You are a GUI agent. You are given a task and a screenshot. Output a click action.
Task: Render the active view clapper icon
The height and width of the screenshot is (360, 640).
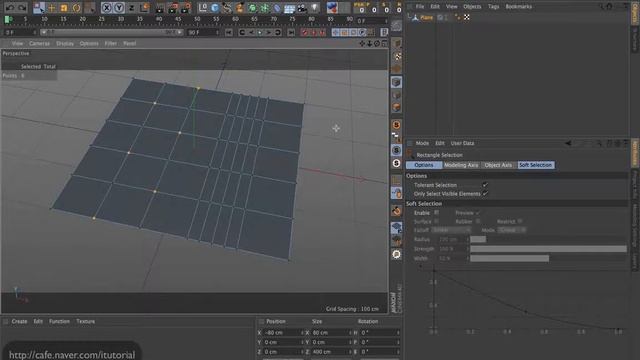pyautogui.click(x=160, y=8)
